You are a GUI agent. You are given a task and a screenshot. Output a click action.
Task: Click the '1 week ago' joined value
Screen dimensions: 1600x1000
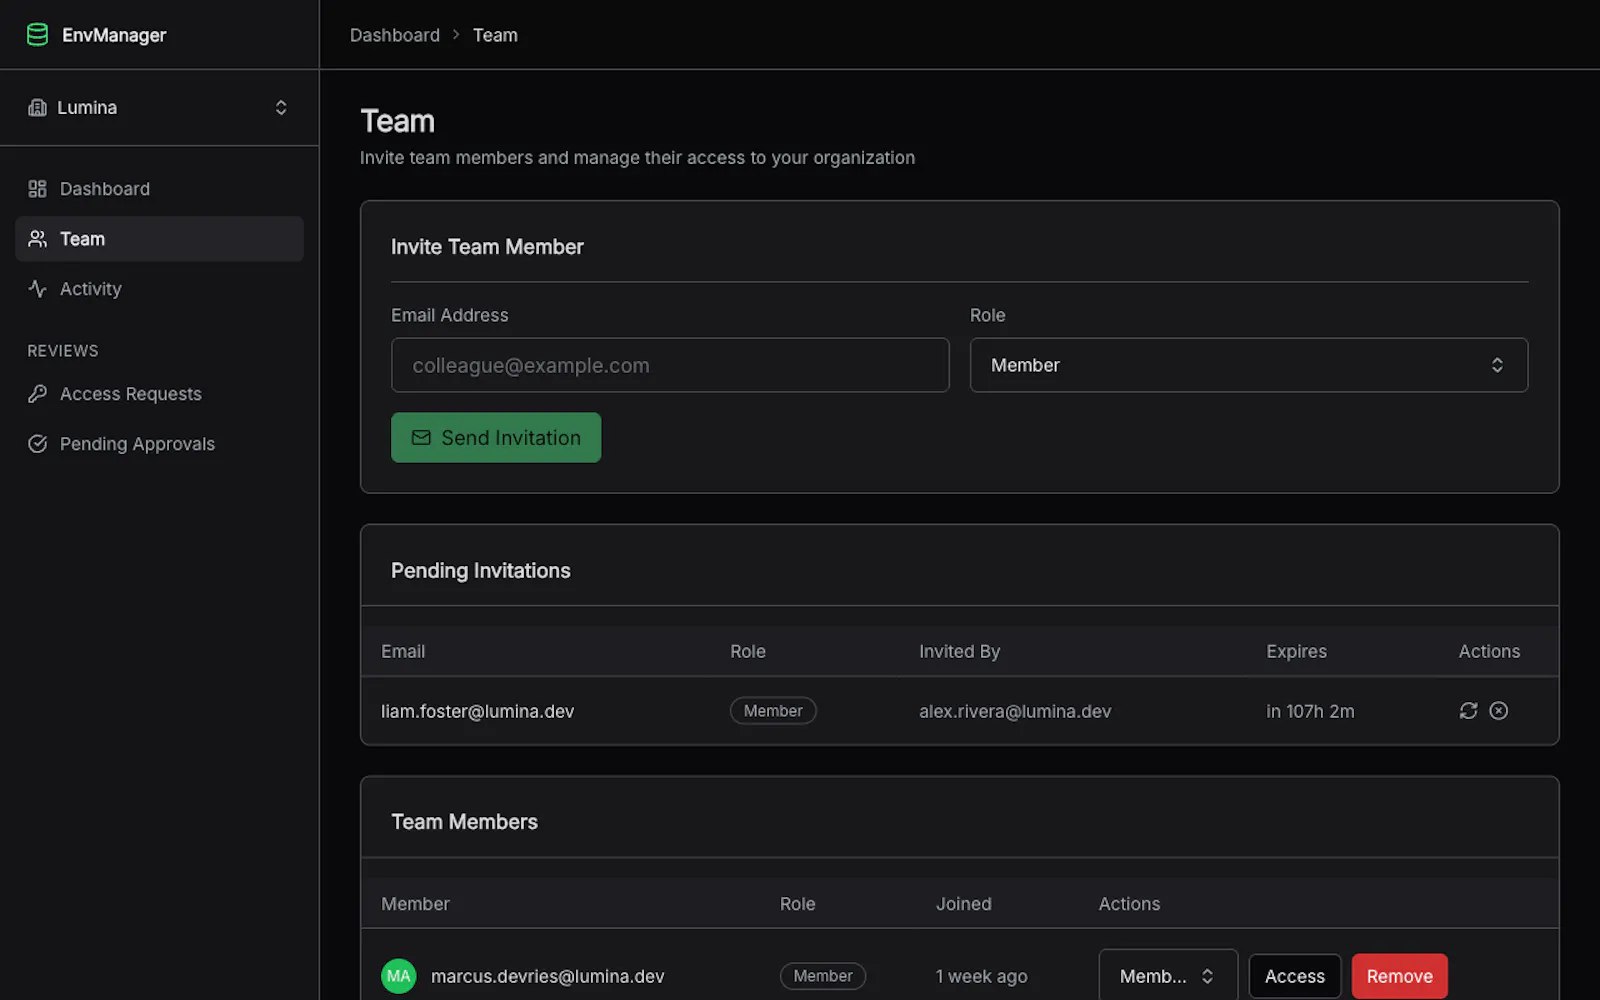981,976
